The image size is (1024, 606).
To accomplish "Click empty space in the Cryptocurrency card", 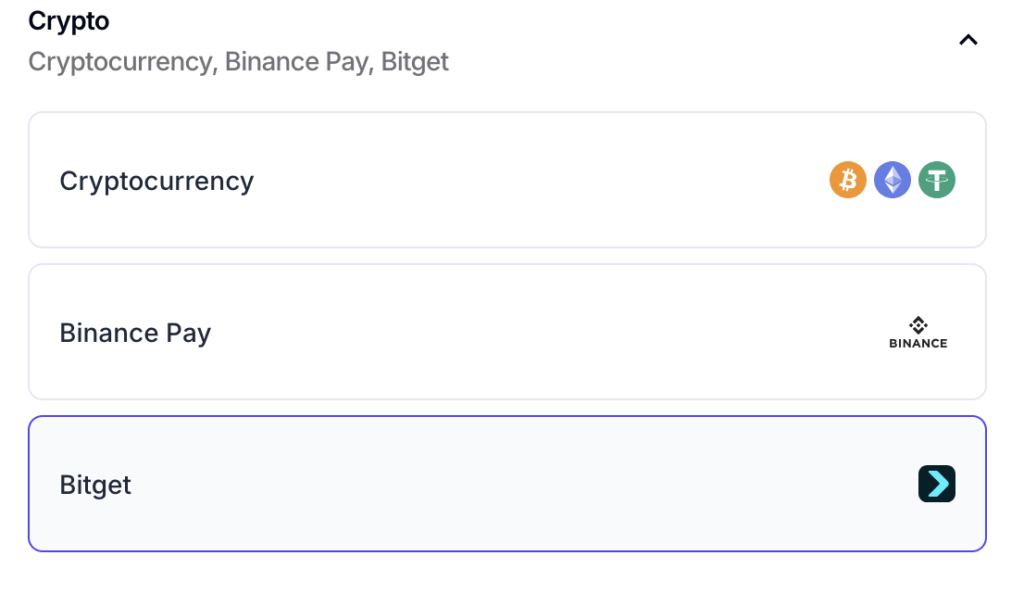I will point(536,180).
